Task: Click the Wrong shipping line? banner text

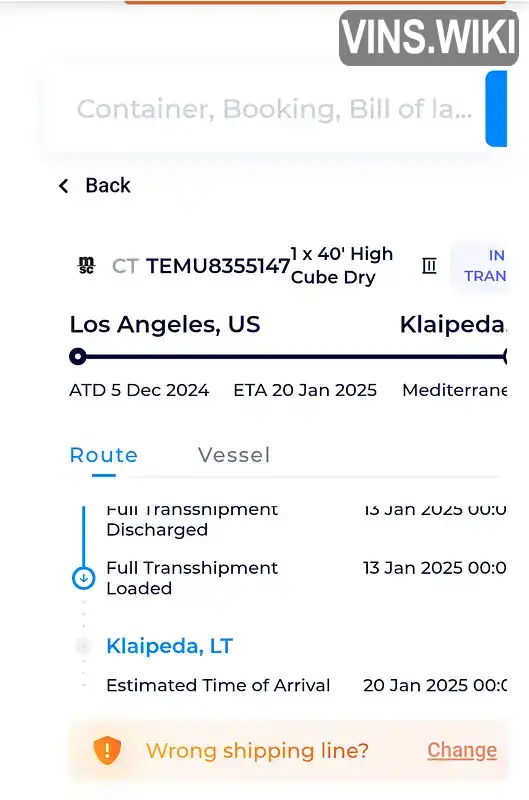Action: point(257,751)
